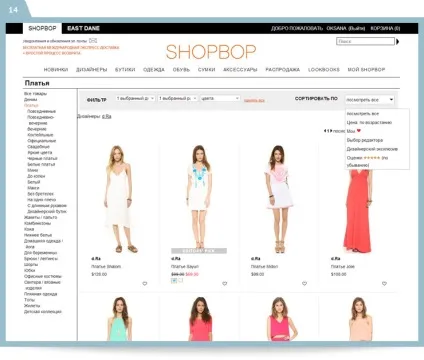Select 'Яркие цвета' subcategory
Image resolution: width=424 pixels, height=360 pixels.
tap(40, 153)
